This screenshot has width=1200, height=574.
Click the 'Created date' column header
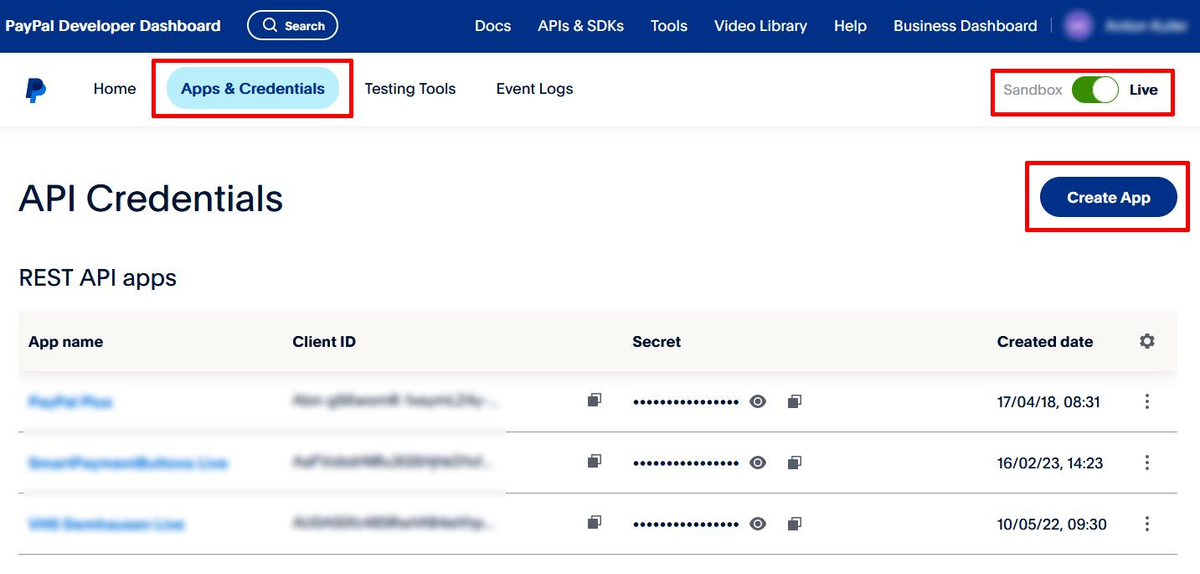point(1045,341)
